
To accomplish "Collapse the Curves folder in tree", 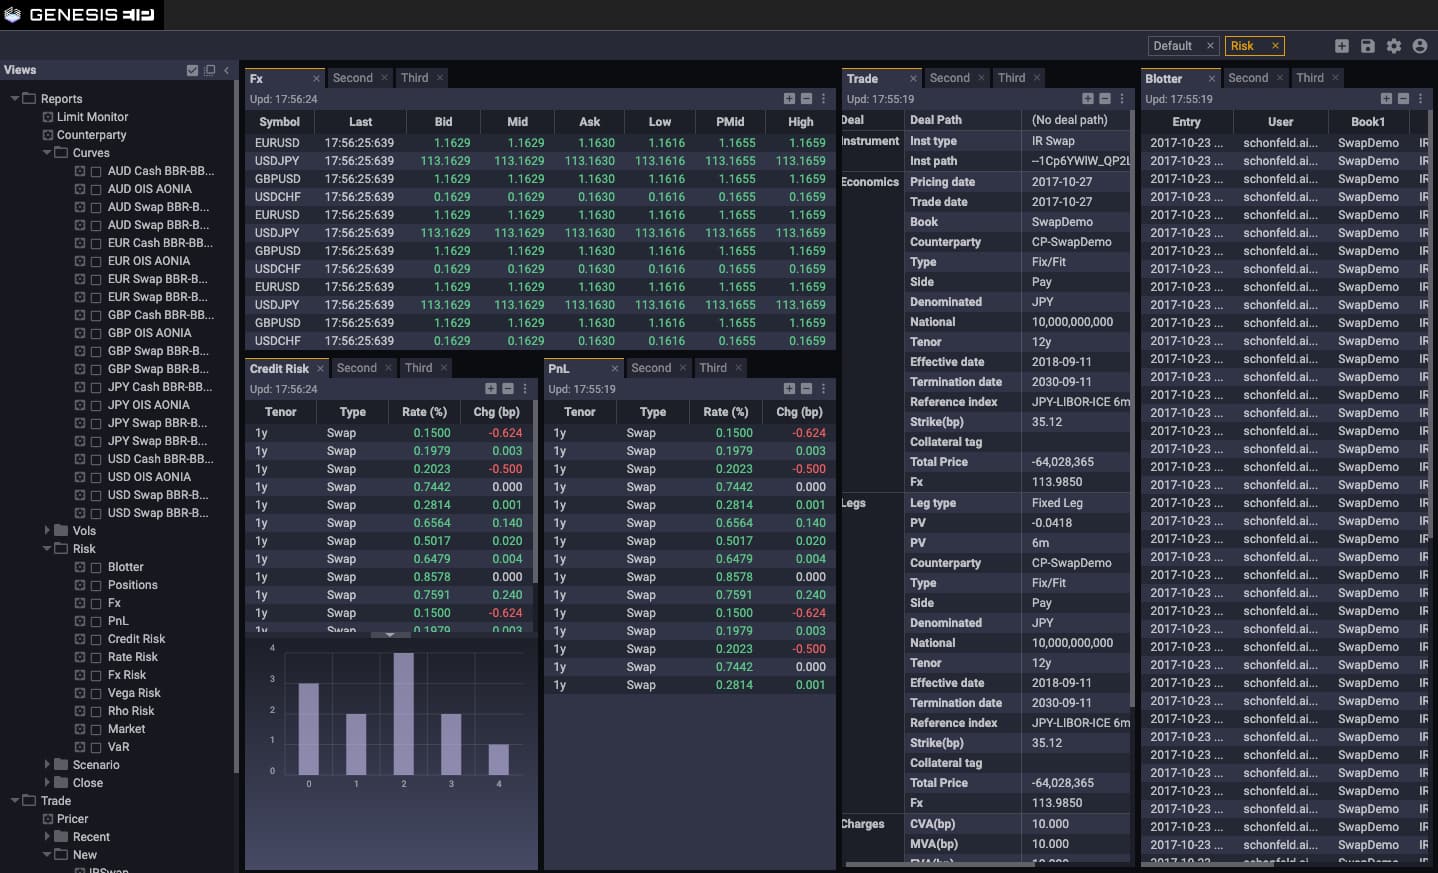I will [x=47, y=153].
